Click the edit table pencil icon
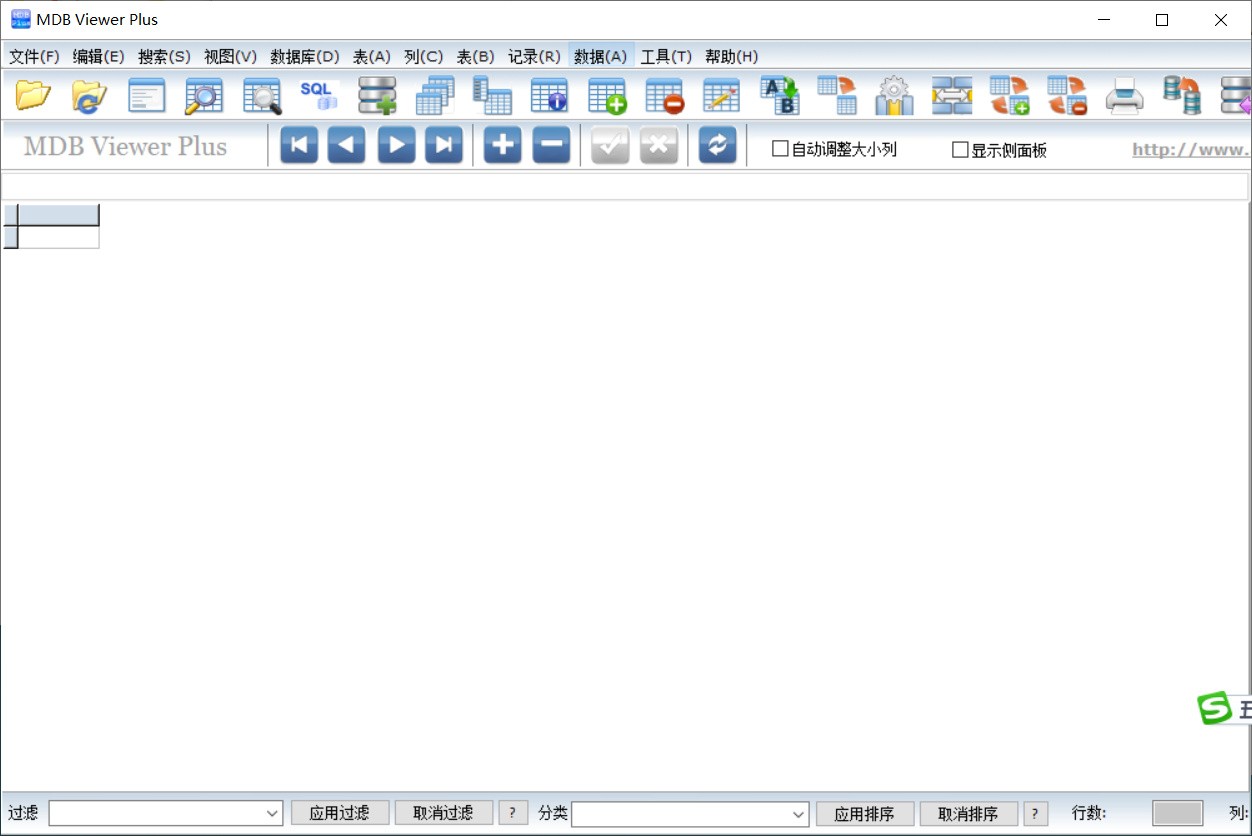 (722, 96)
